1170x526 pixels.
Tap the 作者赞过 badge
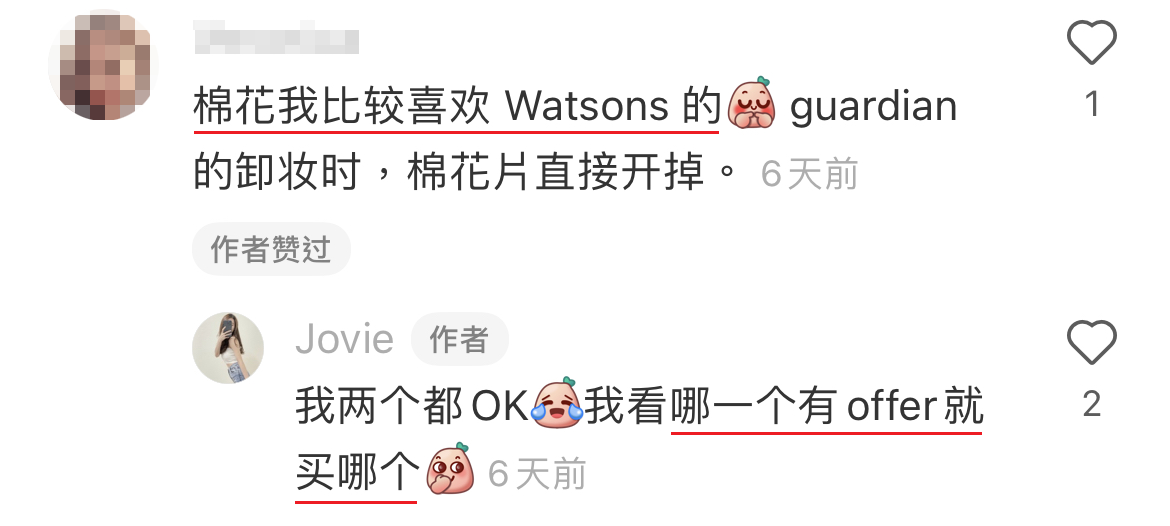[x=271, y=249]
